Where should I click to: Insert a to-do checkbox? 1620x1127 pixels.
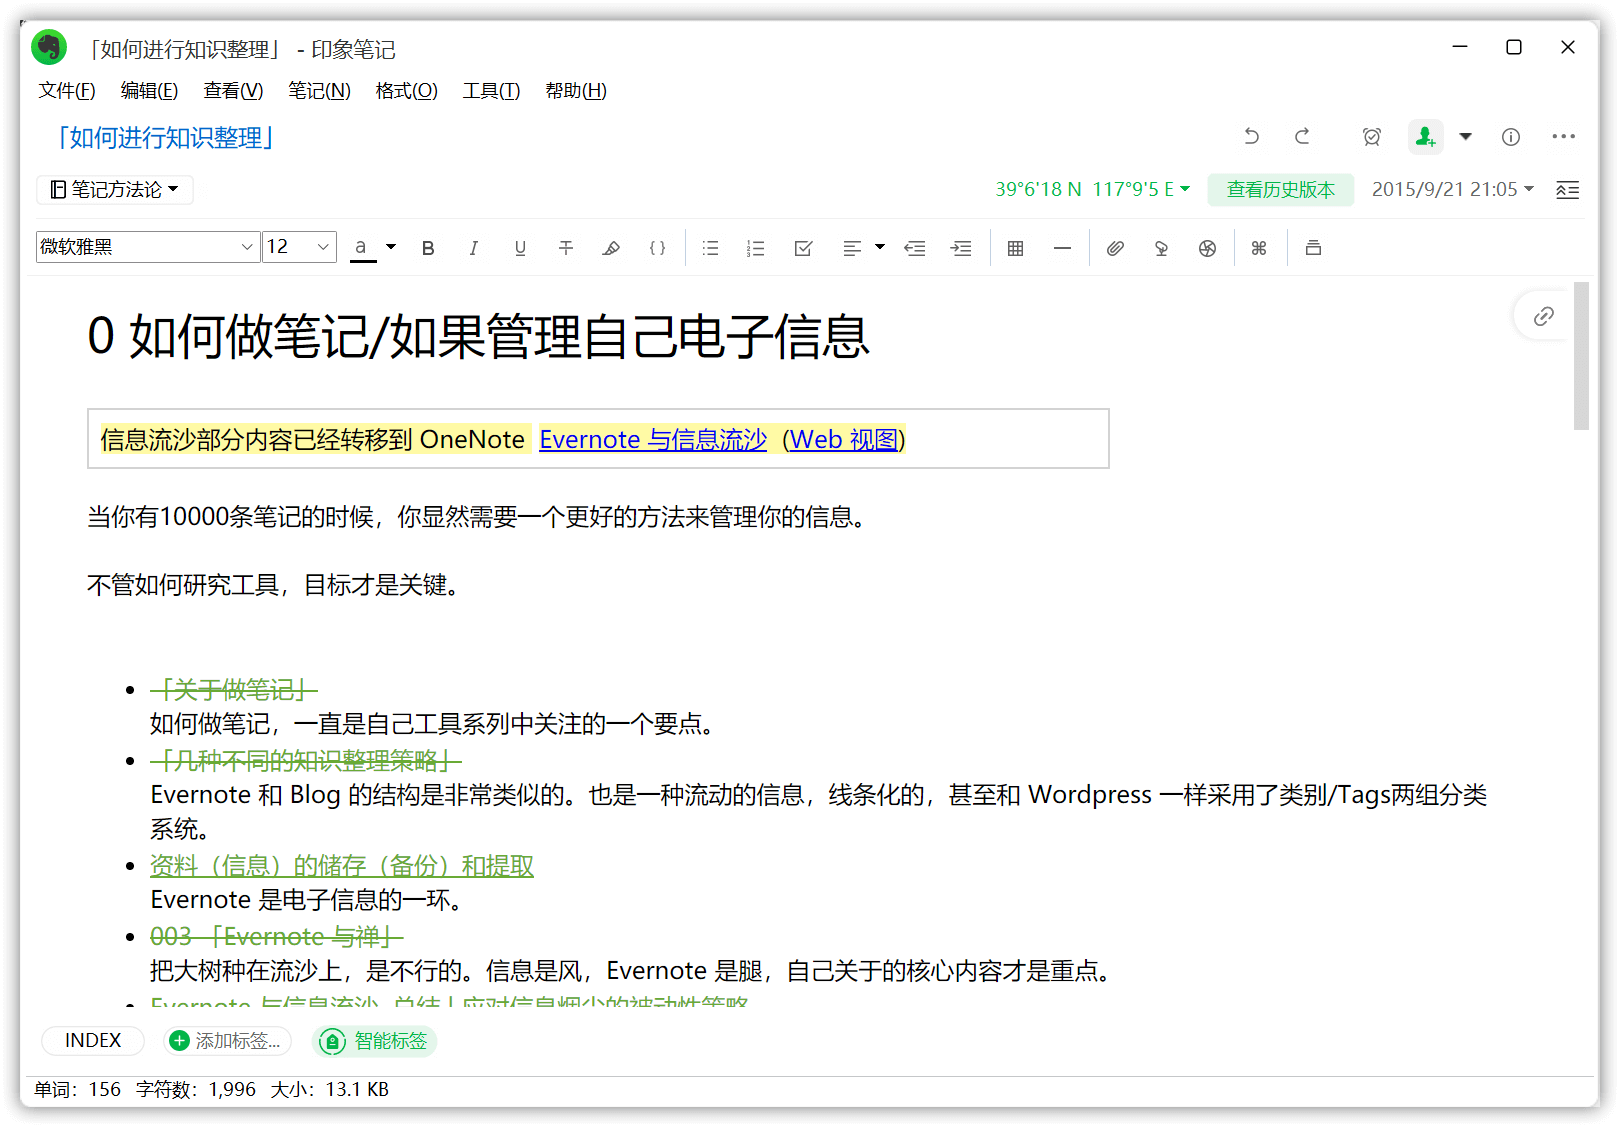(x=803, y=248)
